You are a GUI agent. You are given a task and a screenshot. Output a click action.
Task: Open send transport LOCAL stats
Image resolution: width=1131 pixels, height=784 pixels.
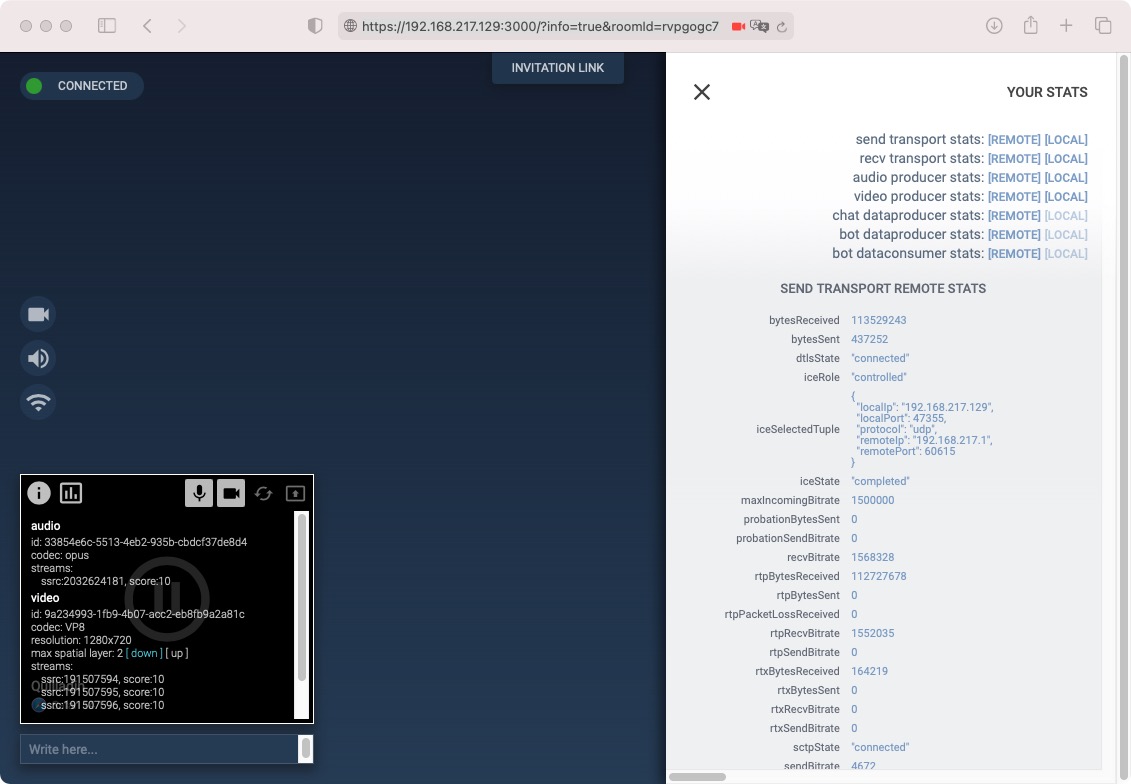1066,140
